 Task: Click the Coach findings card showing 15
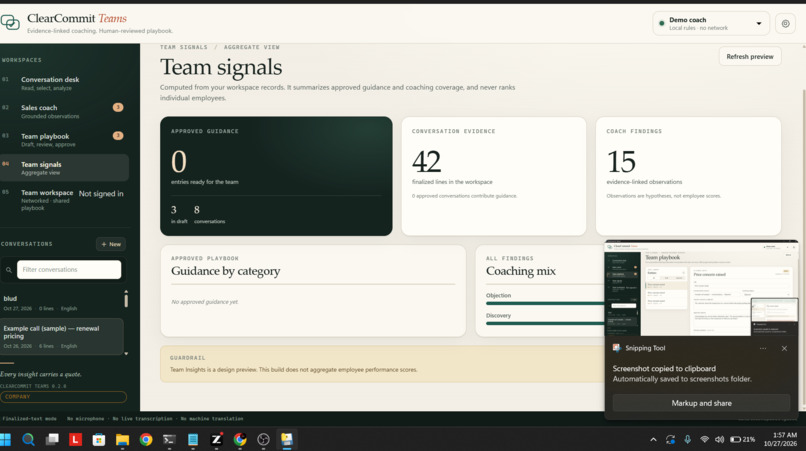[x=688, y=176]
